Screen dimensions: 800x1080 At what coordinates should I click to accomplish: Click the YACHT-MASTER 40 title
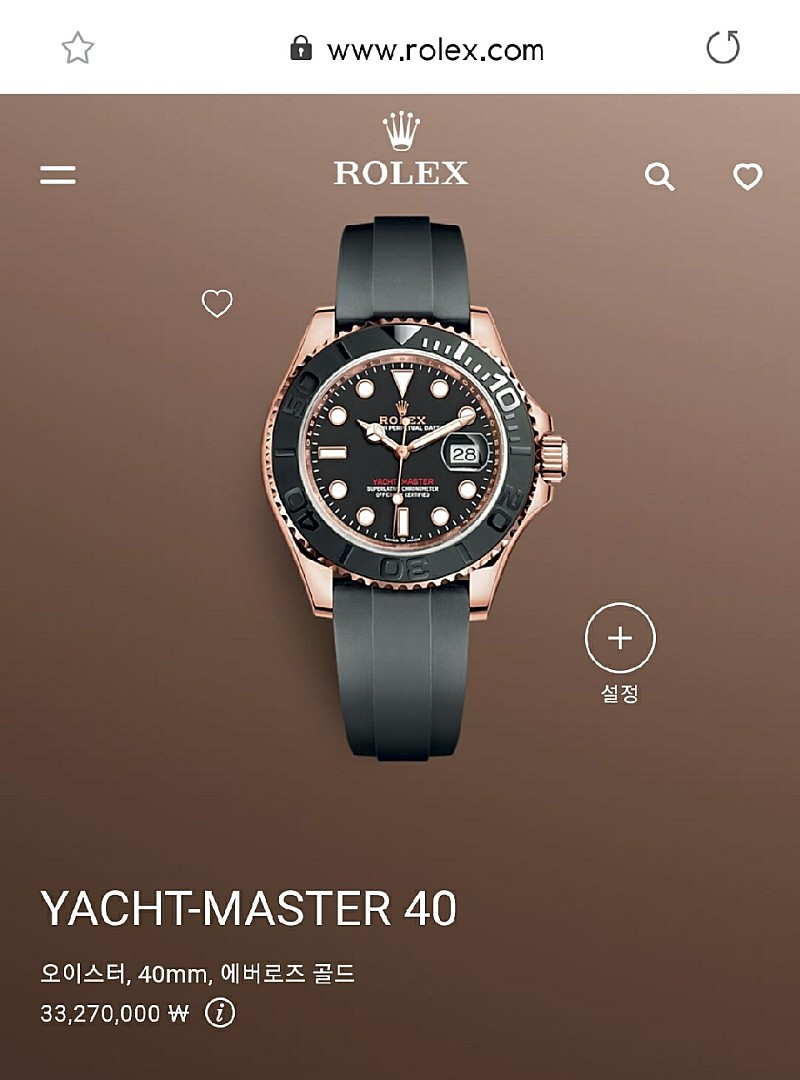click(x=249, y=908)
